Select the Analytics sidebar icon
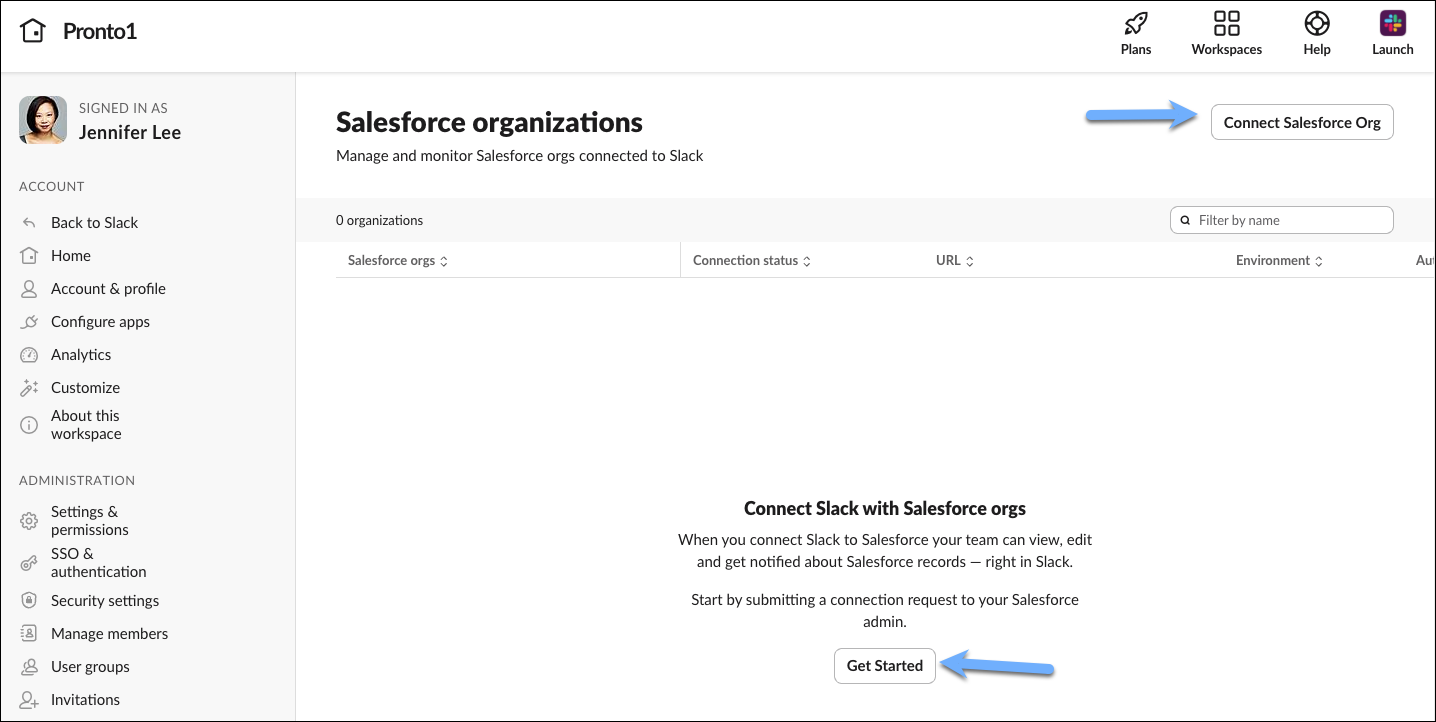 click(x=29, y=354)
